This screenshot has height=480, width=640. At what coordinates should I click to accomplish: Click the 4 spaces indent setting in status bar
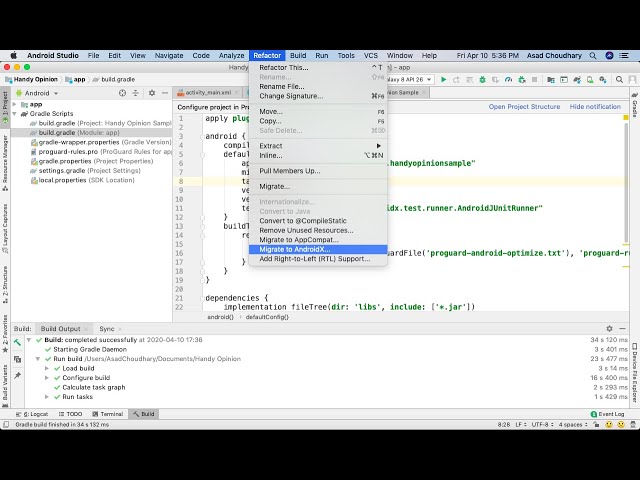[x=573, y=424]
